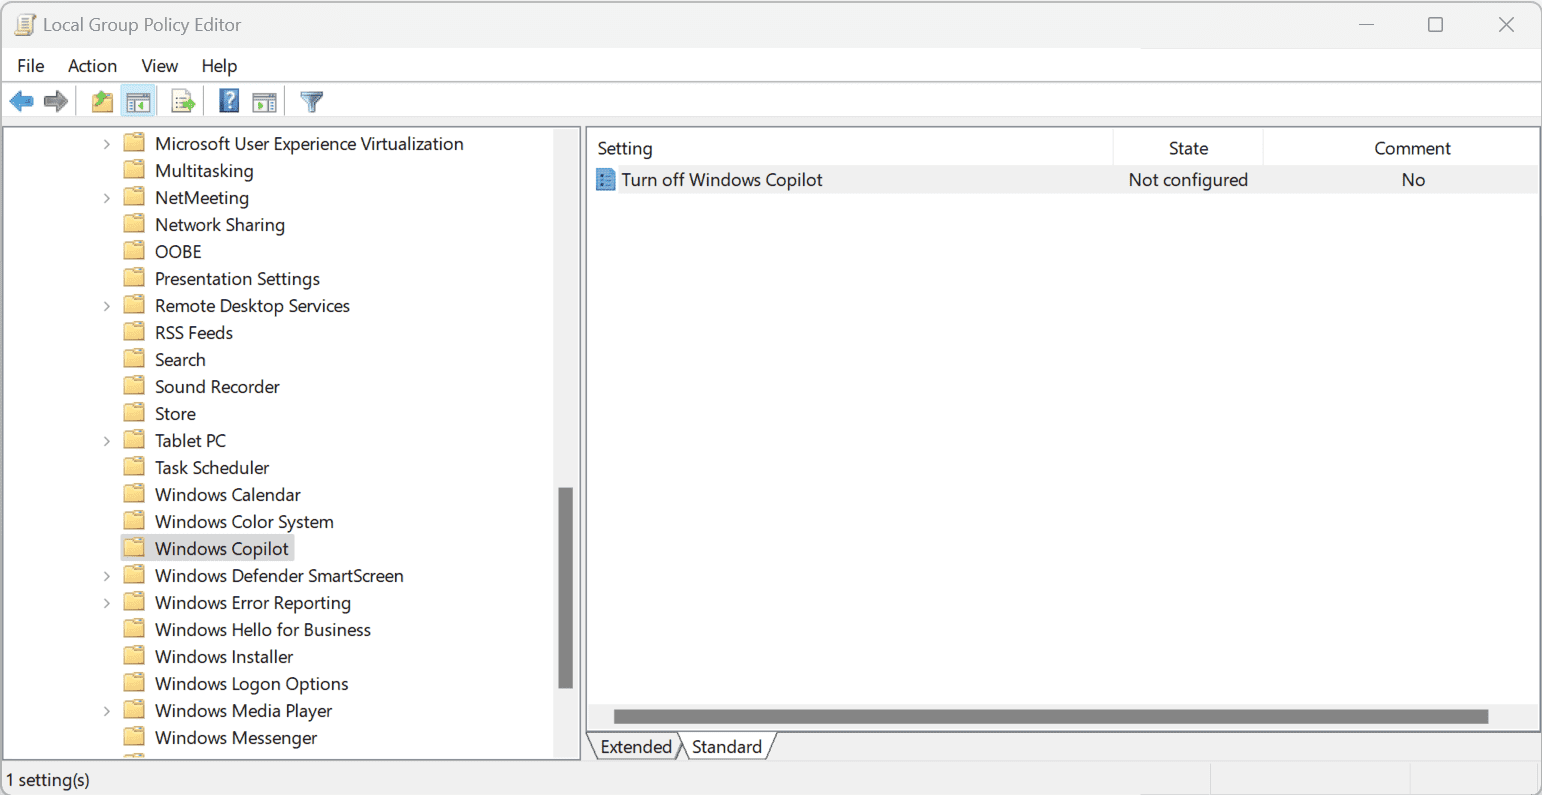The height and width of the screenshot is (795, 1542).
Task: Expand the Windows Media Player node
Action: coord(107,711)
